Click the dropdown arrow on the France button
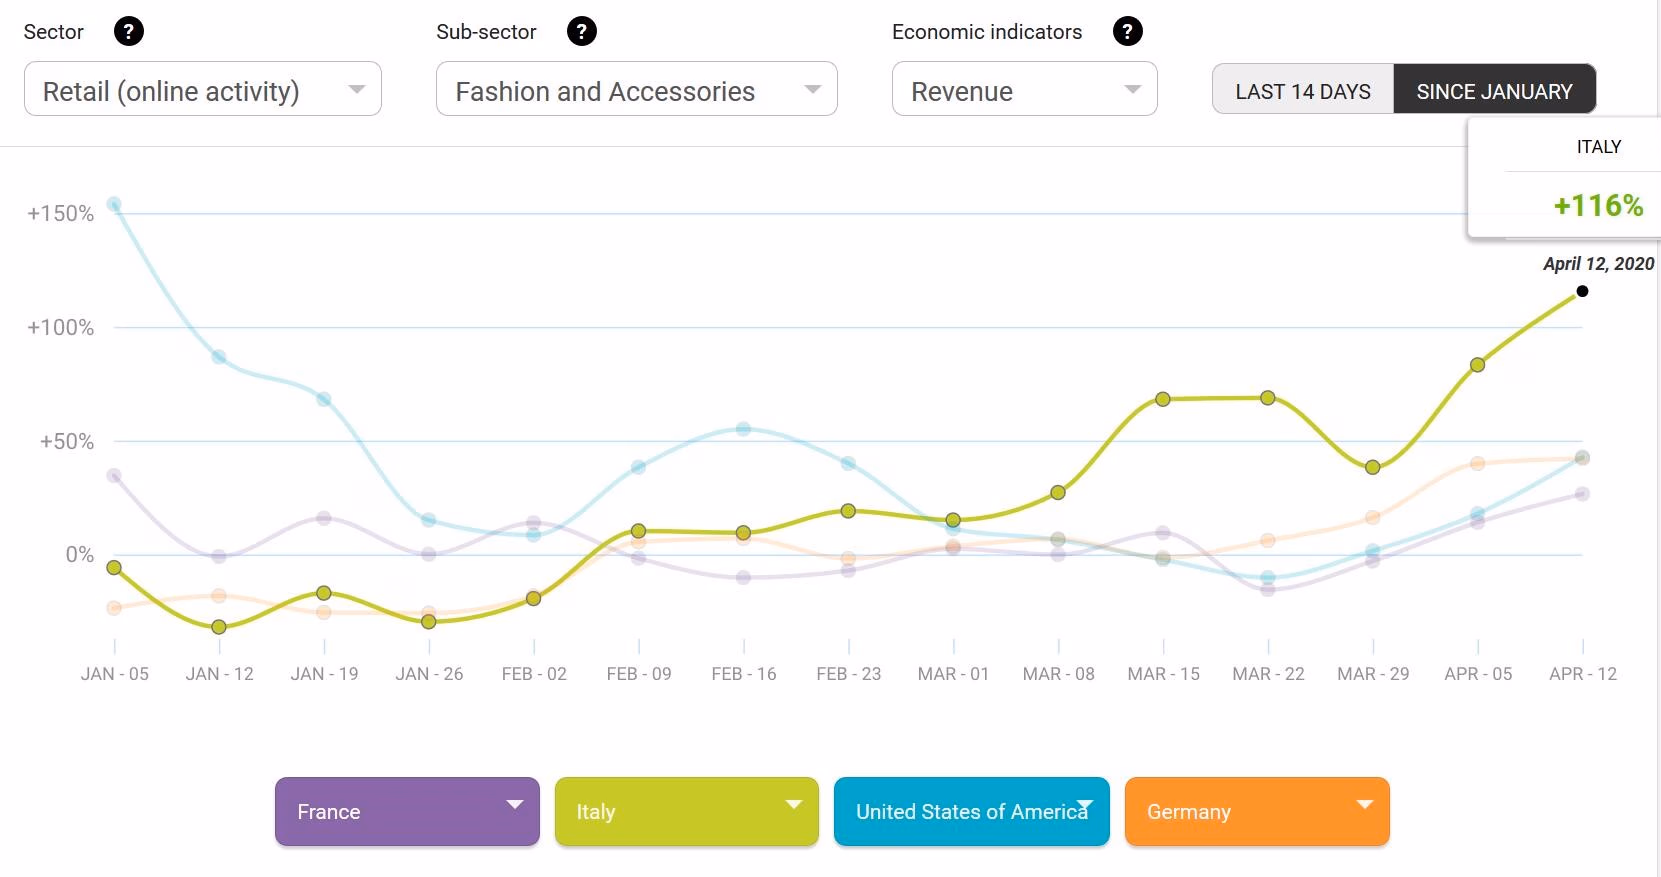This screenshot has width=1661, height=877. coord(515,804)
